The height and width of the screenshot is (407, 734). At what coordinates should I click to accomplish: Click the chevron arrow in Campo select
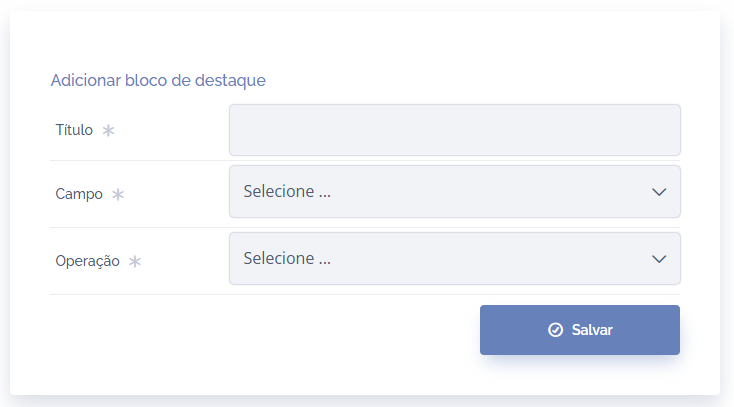coord(659,192)
